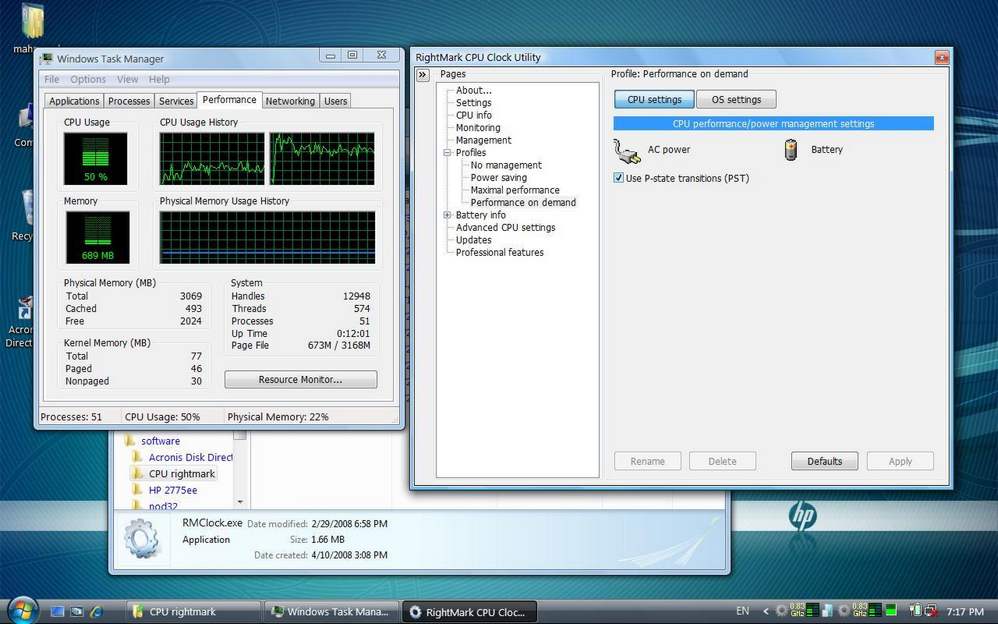Select the Performance on demand profile

pyautogui.click(x=523, y=202)
